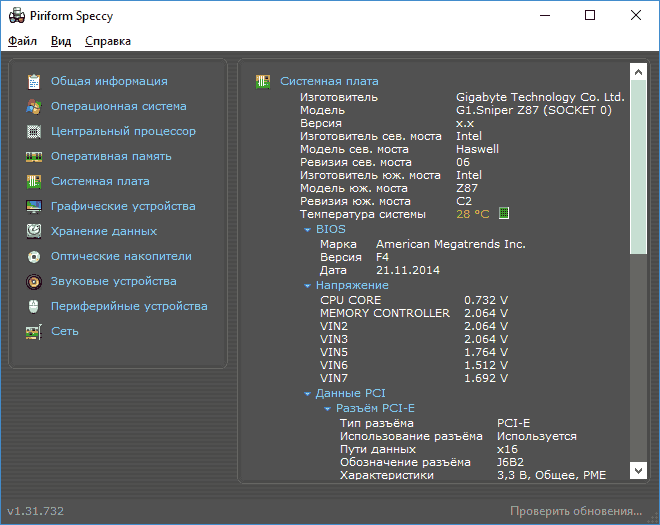Click the Тип разъёма row
This screenshot has height=525, width=660.
[435, 423]
